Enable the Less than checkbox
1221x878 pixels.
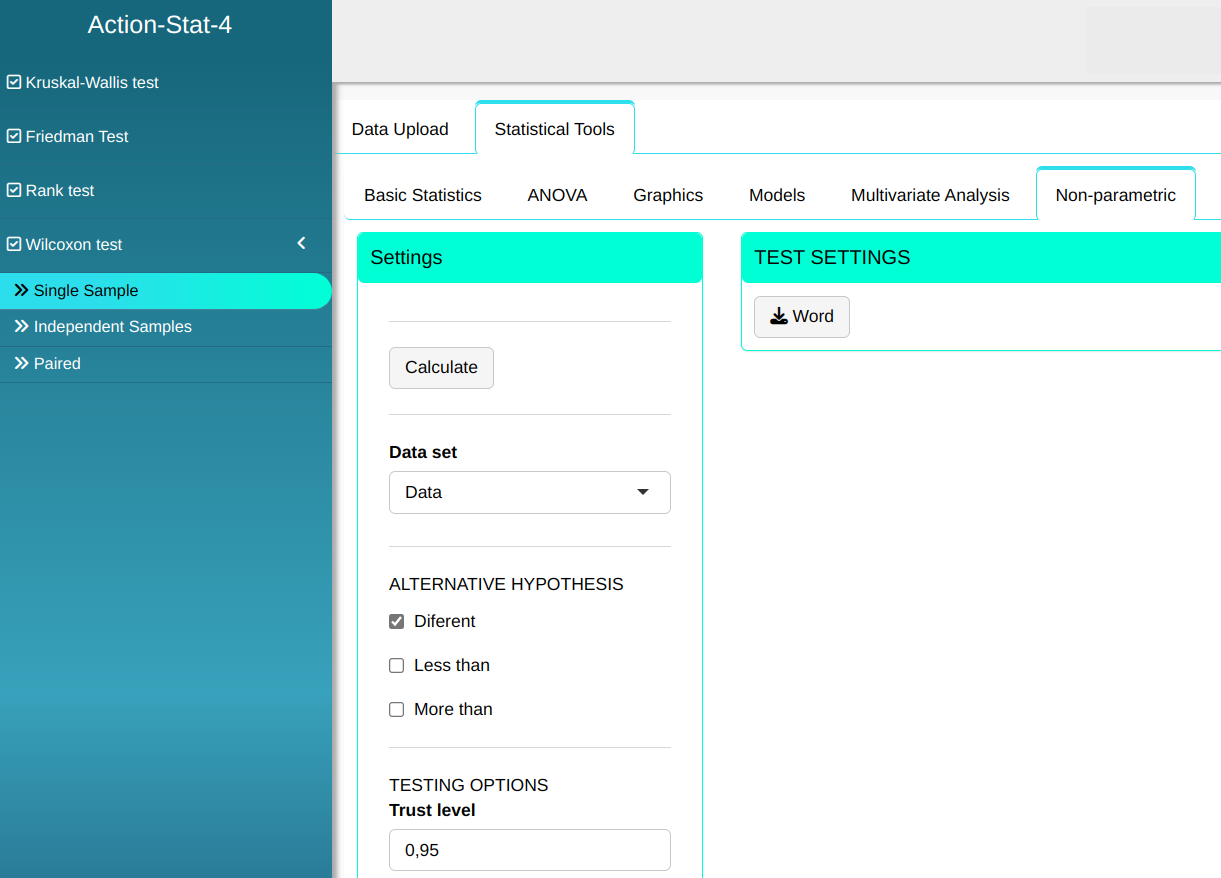pos(397,666)
